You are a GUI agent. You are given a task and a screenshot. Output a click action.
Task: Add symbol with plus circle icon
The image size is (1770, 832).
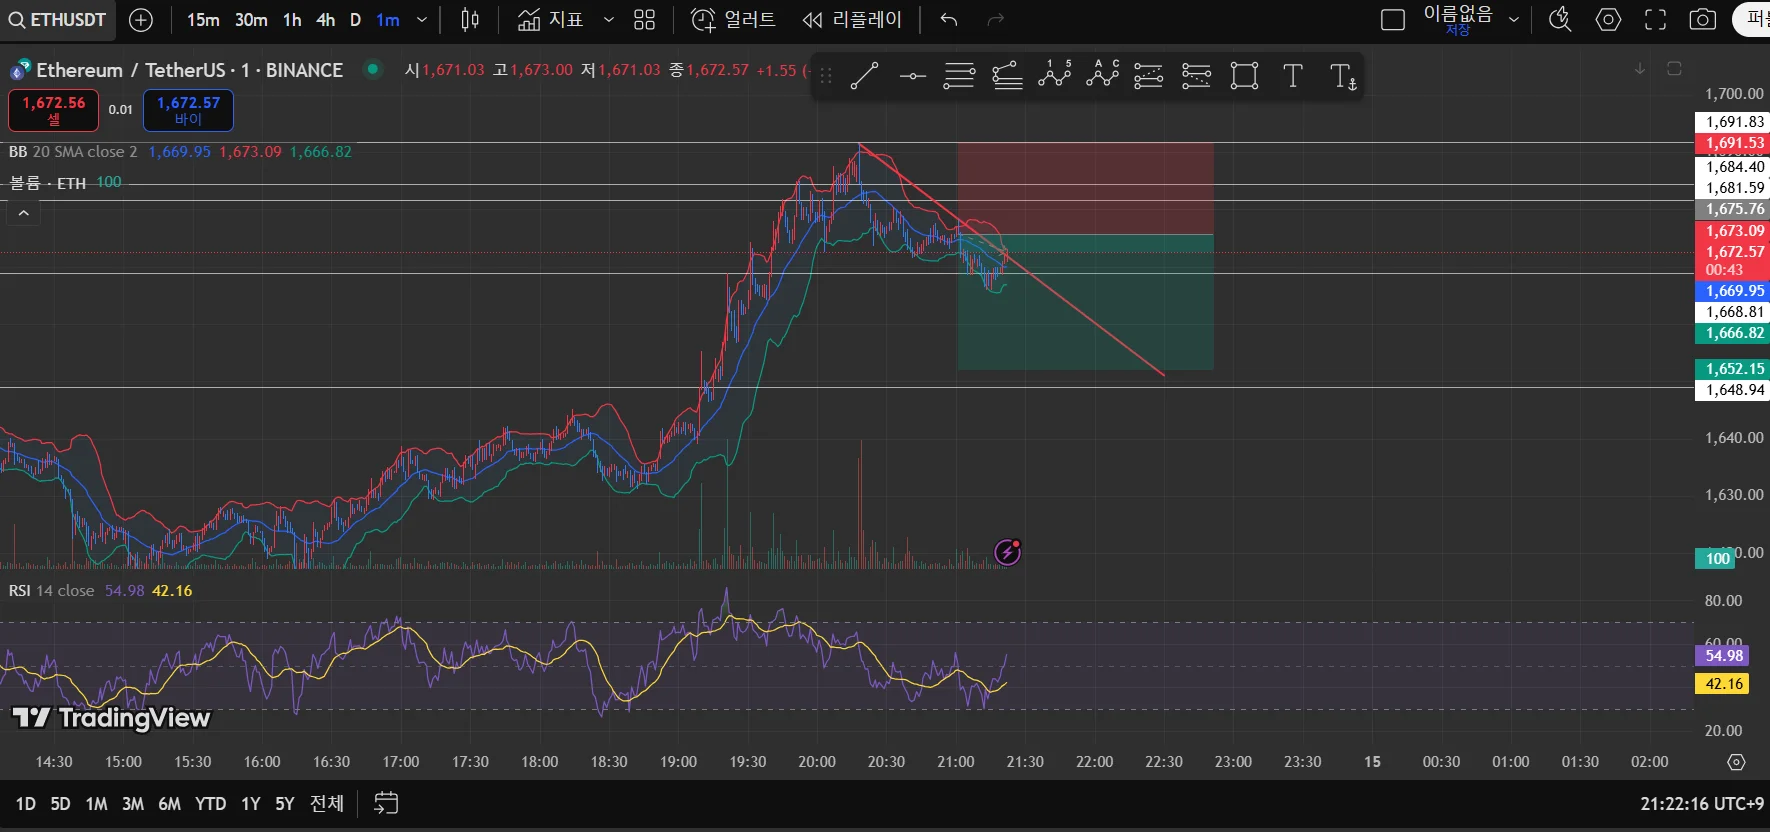(142, 19)
